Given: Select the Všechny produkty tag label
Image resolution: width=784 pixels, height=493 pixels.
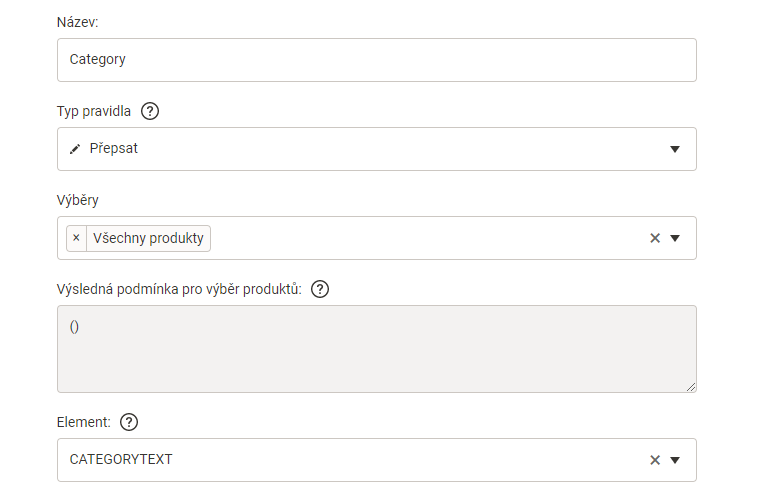Looking at the screenshot, I should point(148,238).
